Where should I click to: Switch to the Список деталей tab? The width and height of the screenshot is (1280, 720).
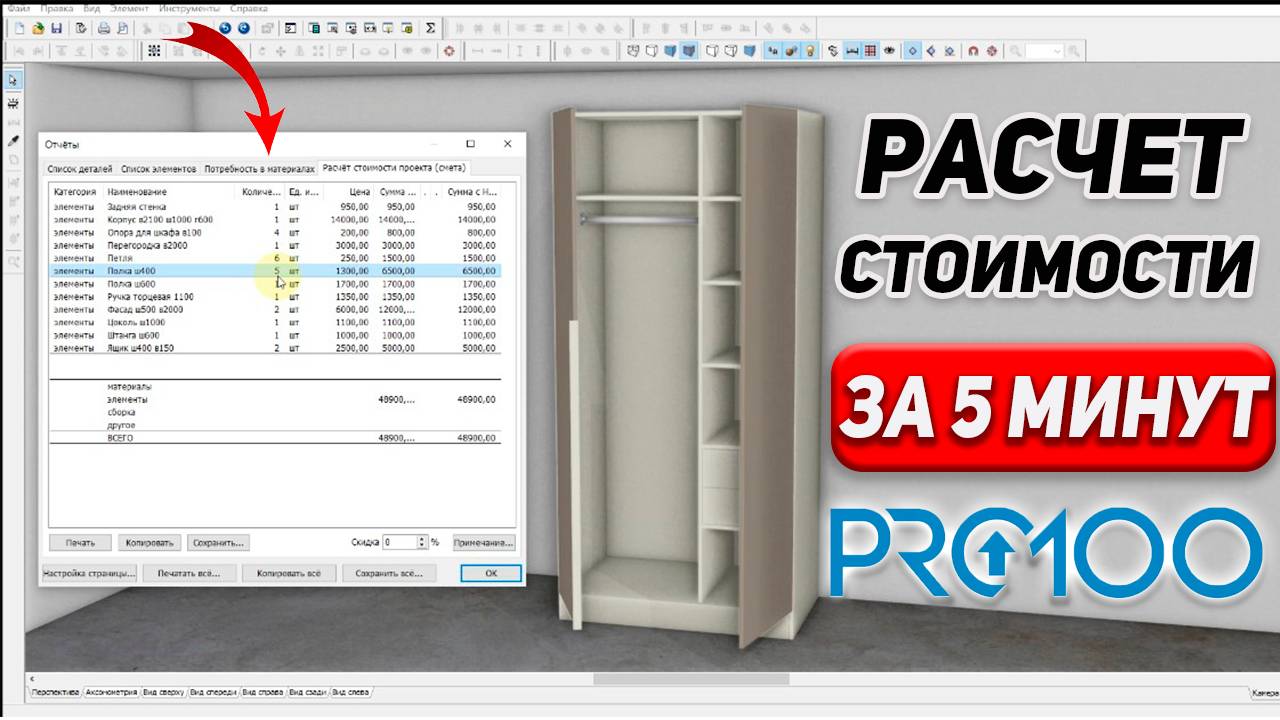point(80,169)
